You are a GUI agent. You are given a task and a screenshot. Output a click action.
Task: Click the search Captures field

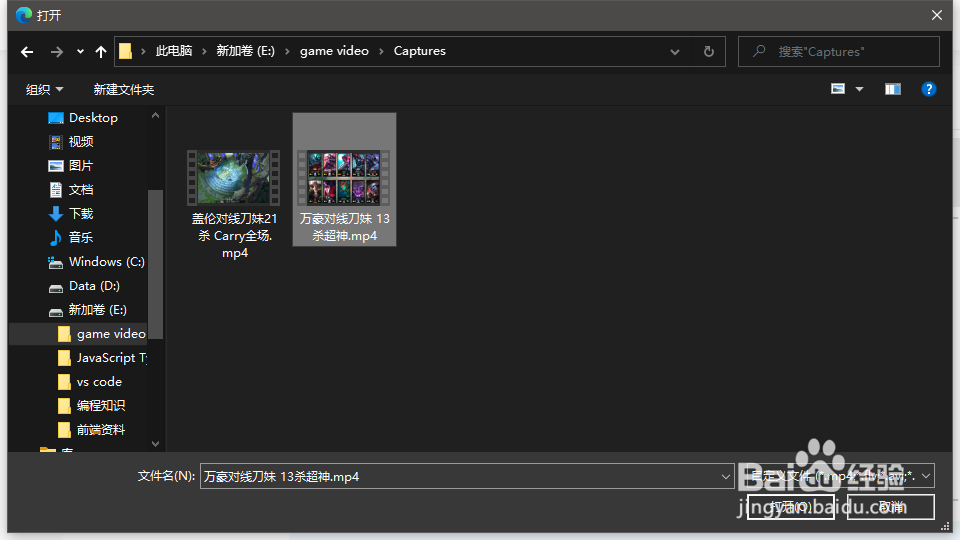tap(838, 51)
